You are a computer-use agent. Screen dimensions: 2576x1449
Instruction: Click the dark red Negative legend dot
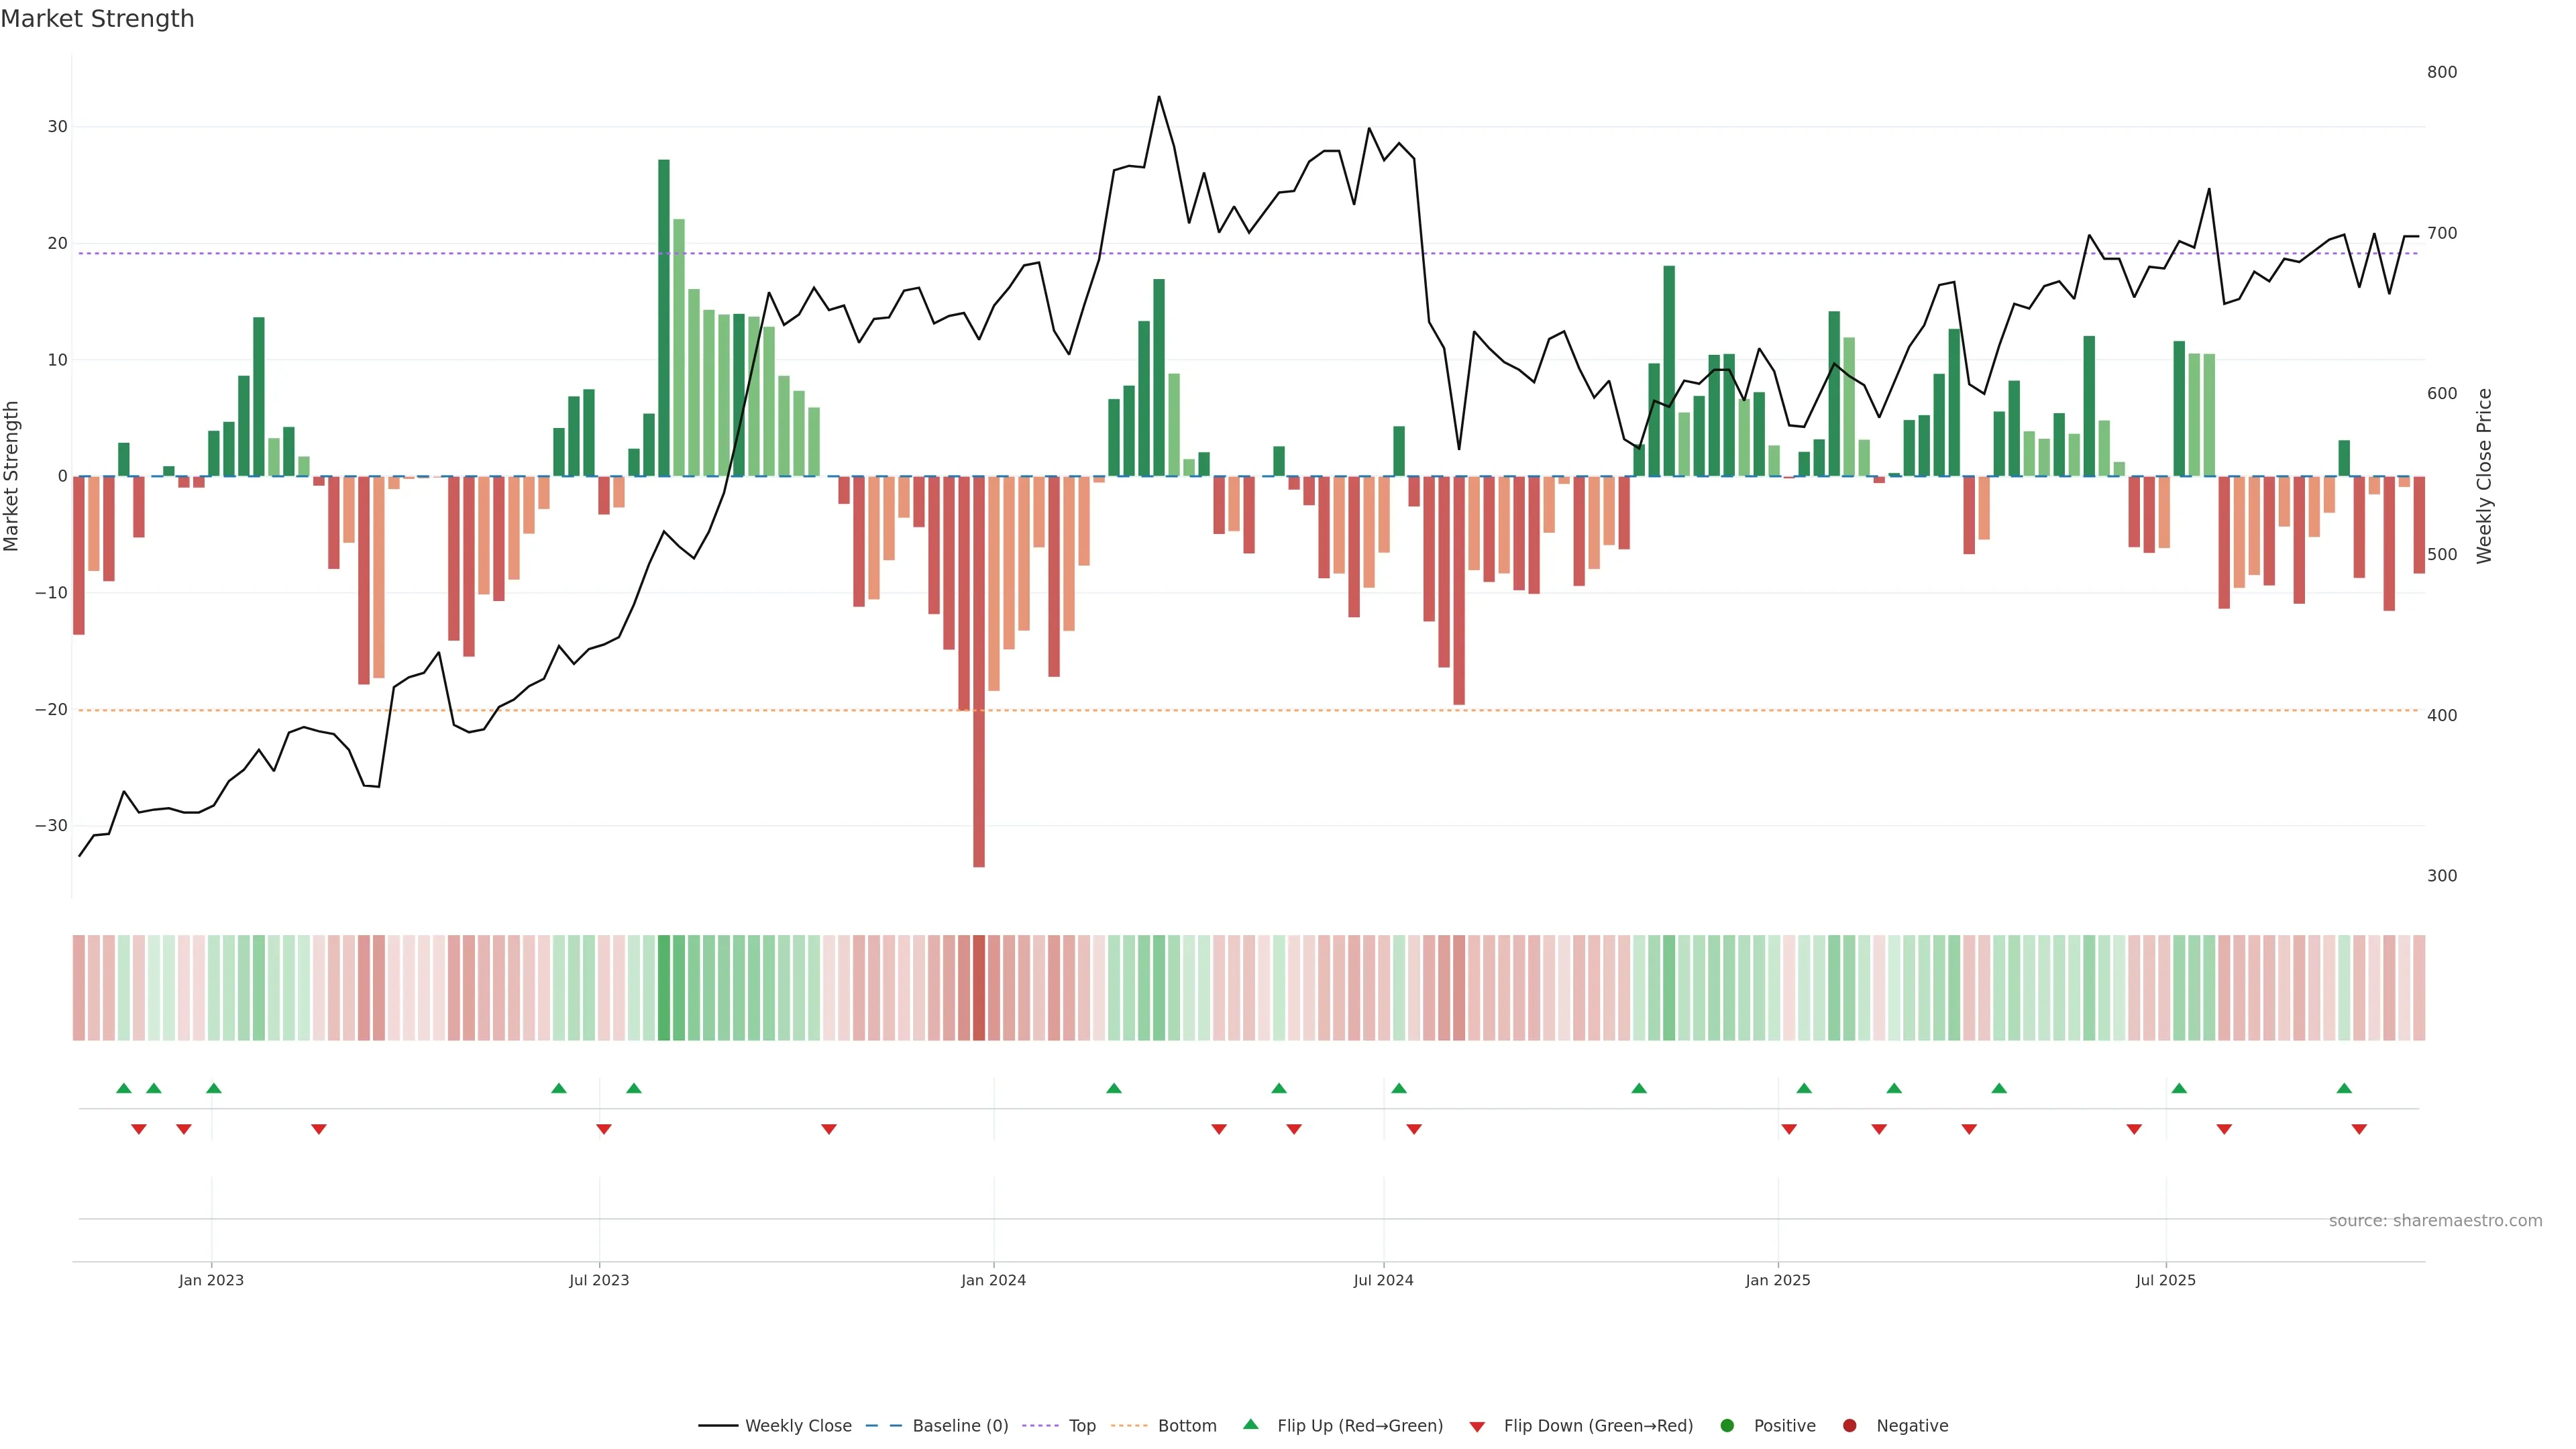(1849, 1426)
